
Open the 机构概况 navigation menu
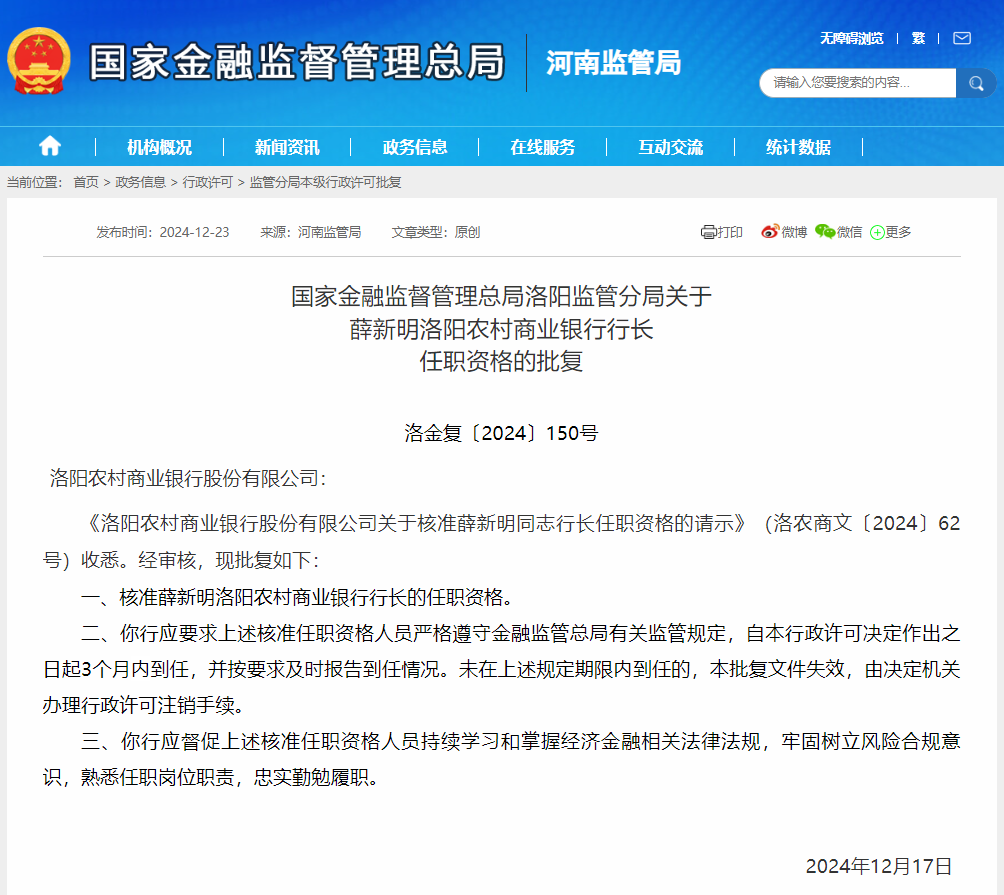[x=159, y=147]
